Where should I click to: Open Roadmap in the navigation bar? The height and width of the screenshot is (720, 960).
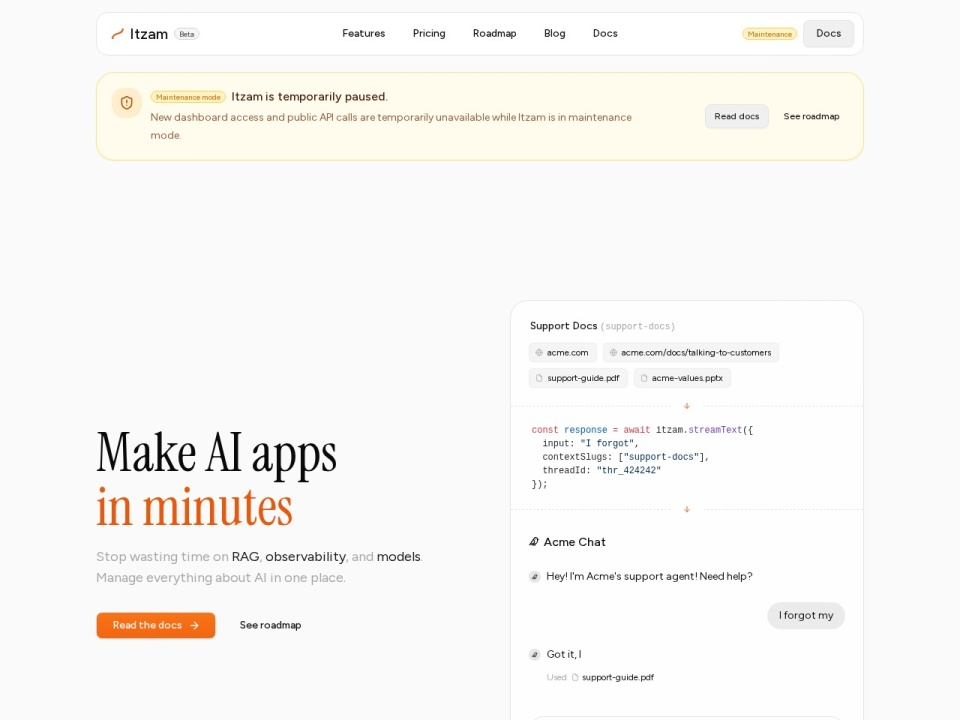click(x=495, y=34)
